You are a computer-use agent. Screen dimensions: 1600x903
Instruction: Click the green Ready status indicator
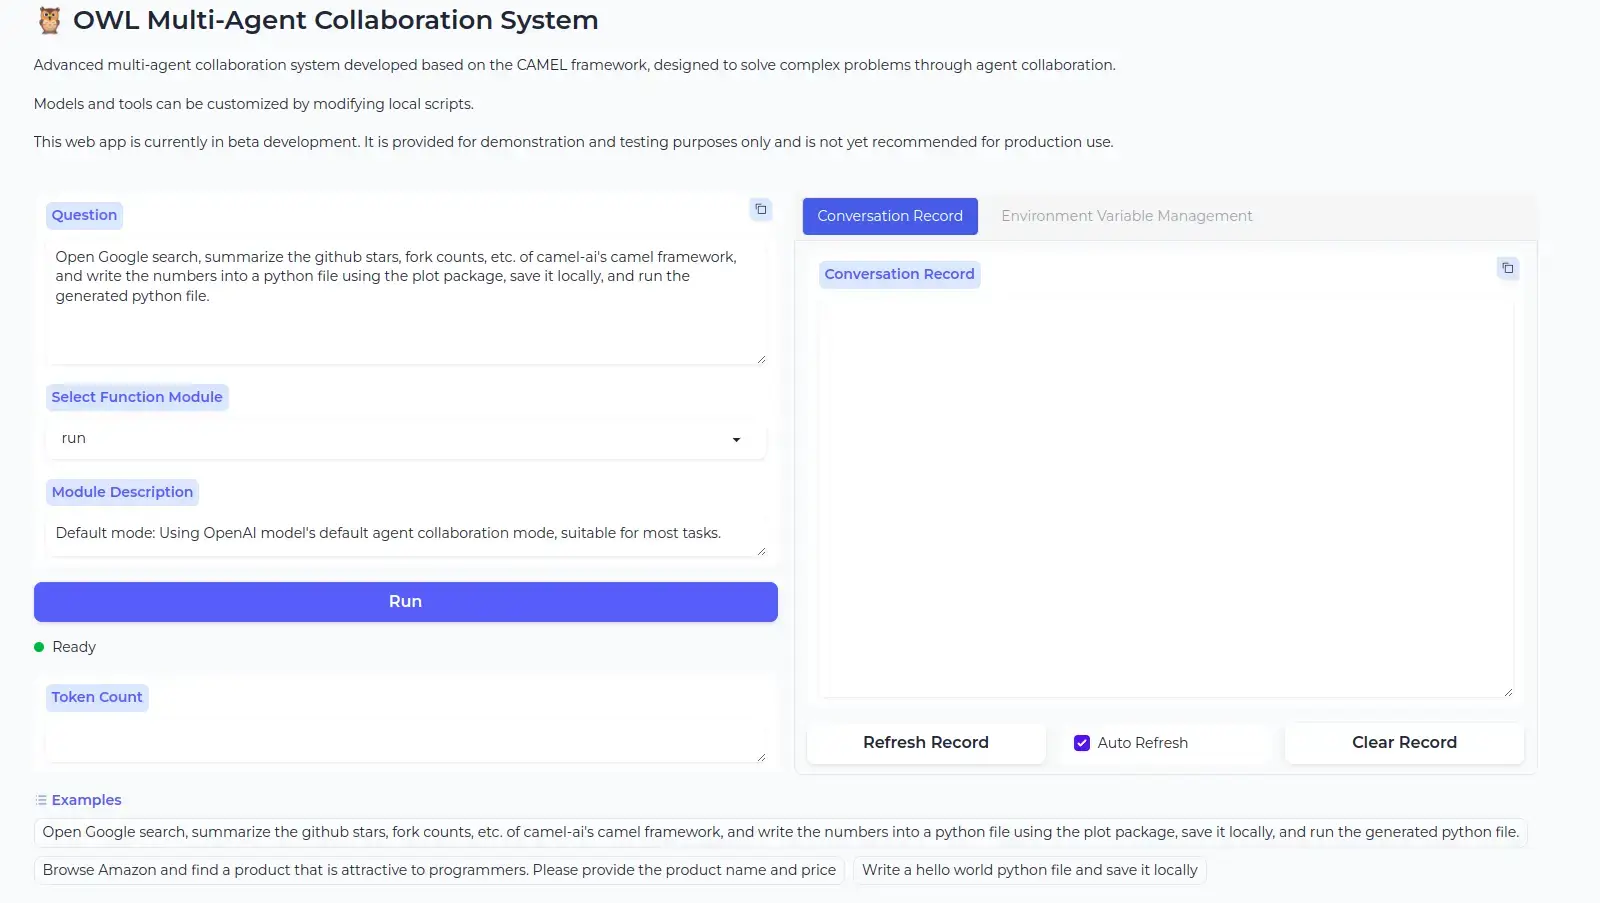point(39,647)
